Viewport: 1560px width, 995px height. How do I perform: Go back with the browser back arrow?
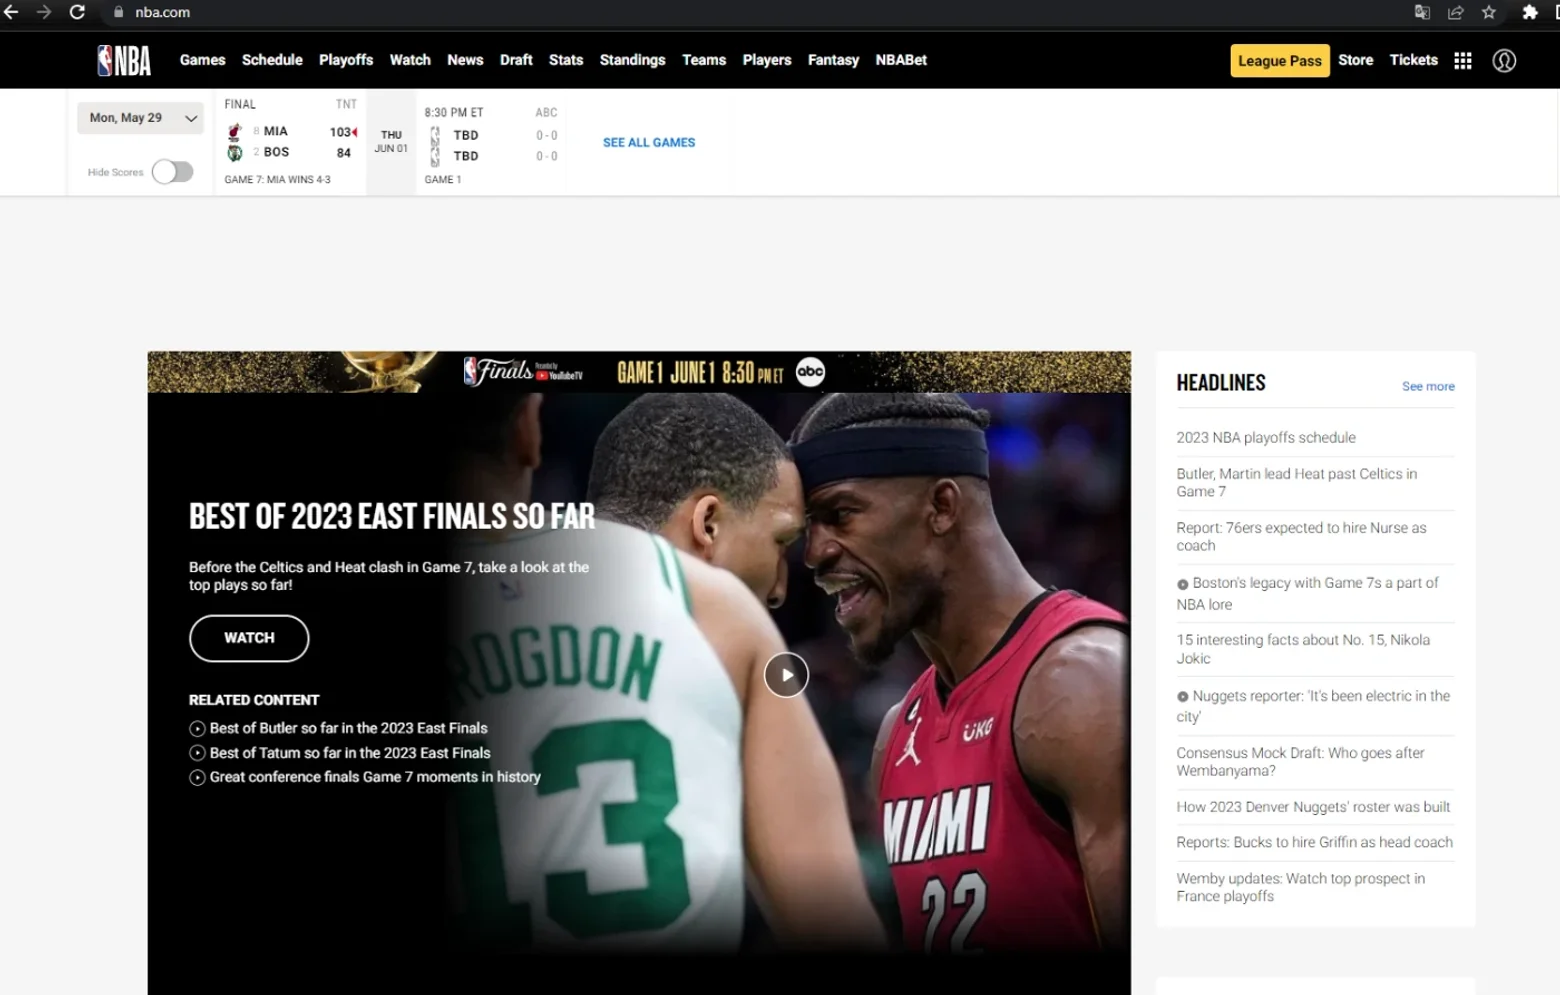(x=12, y=12)
